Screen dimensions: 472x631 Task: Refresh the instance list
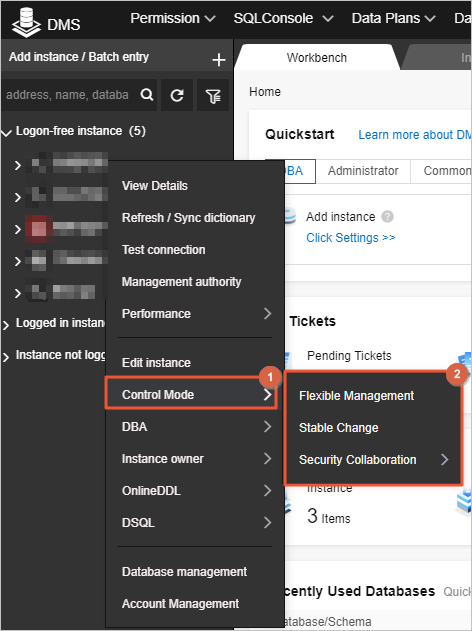pyautogui.click(x=177, y=95)
